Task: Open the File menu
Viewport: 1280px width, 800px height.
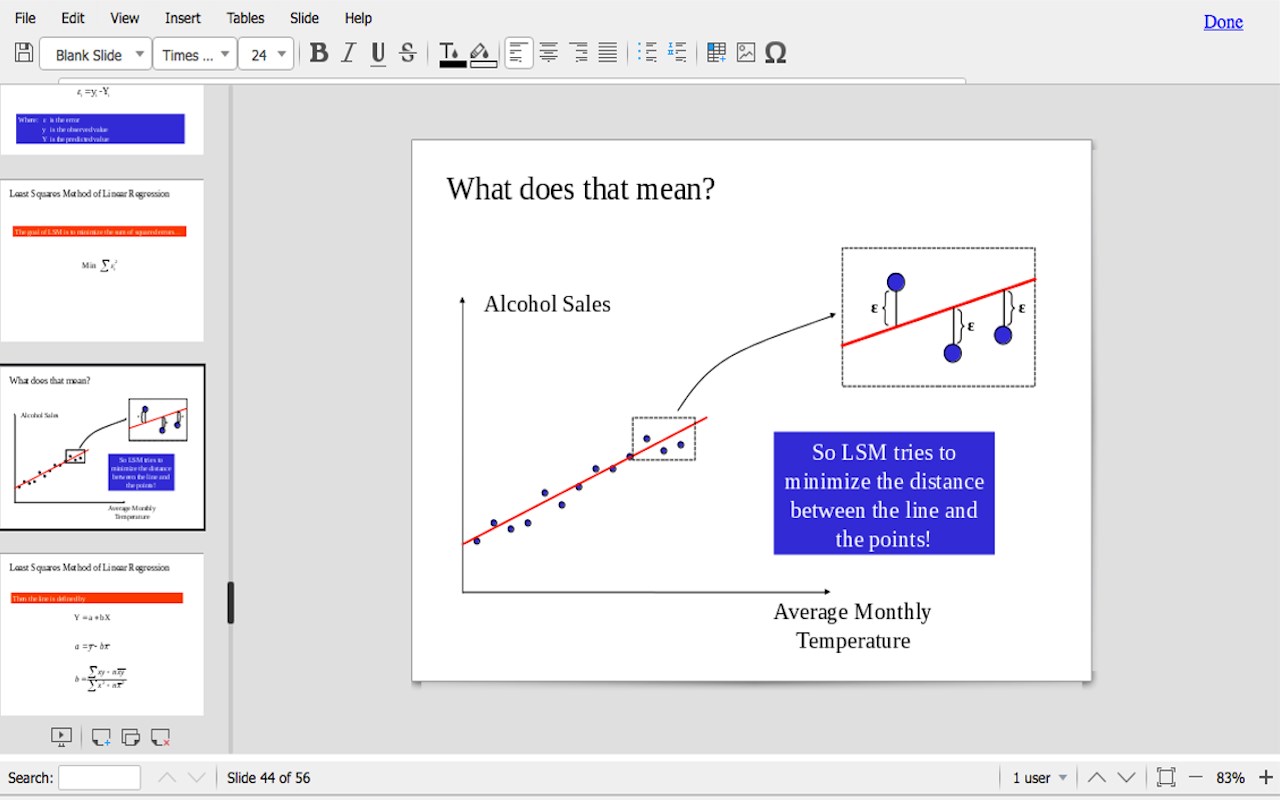Action: 25,18
